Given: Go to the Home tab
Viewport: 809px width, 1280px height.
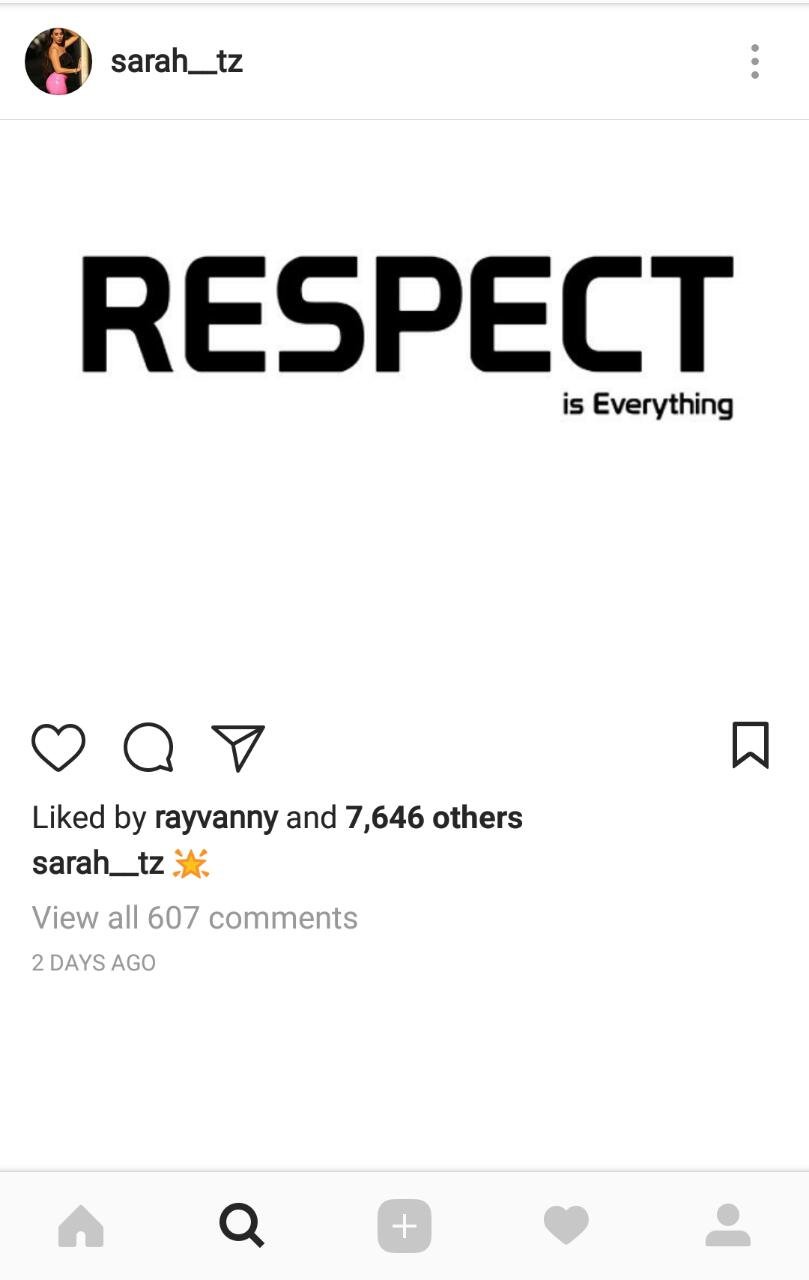Looking at the screenshot, I should click(81, 1225).
